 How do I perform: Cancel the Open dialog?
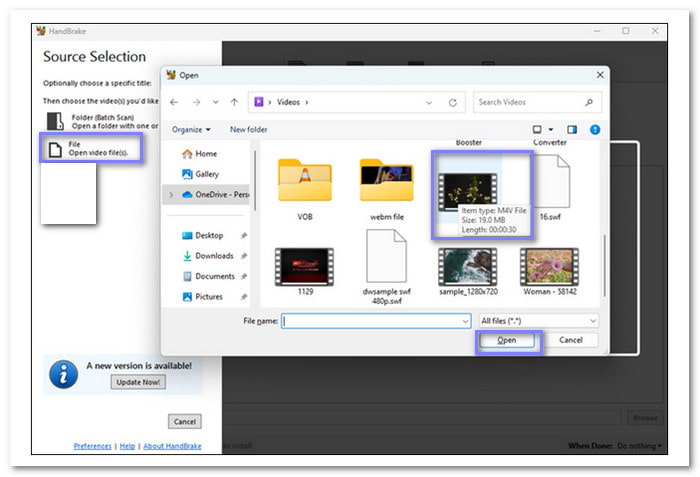click(571, 340)
